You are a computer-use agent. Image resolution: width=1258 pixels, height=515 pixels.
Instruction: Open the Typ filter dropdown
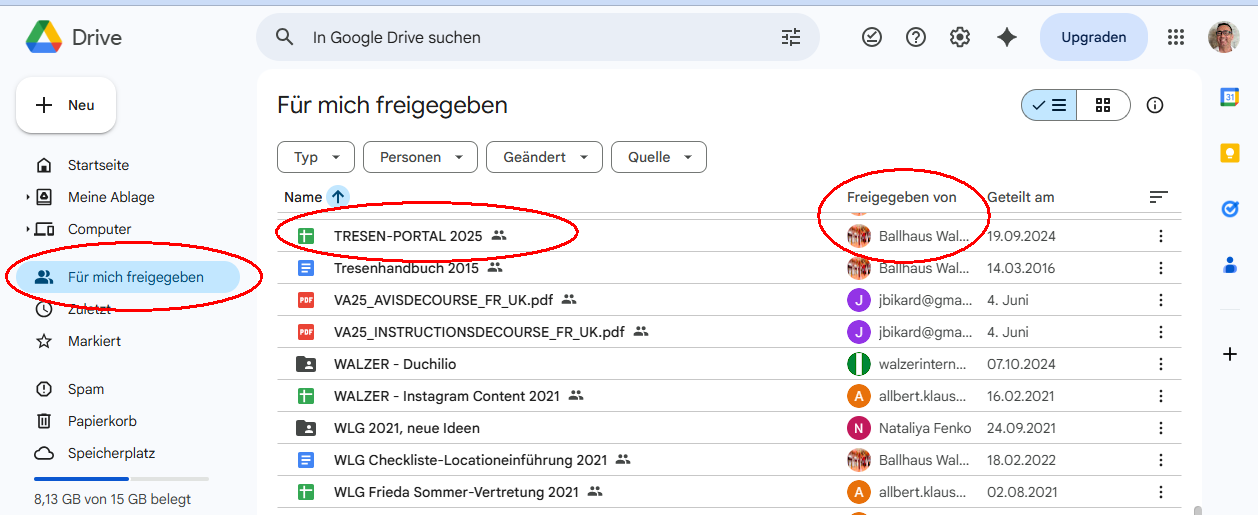[315, 157]
